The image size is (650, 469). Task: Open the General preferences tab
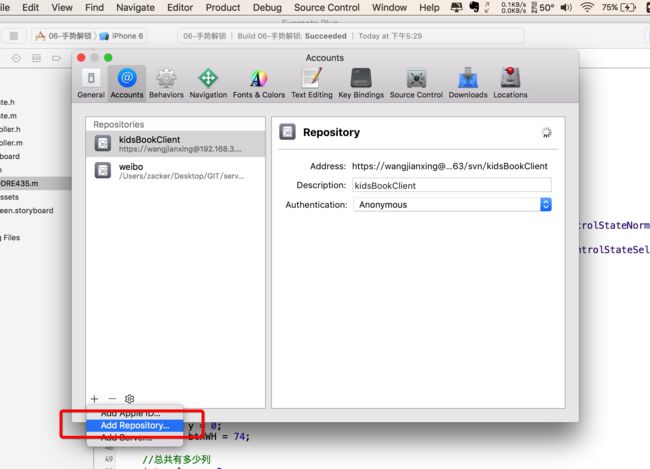tap(91, 84)
